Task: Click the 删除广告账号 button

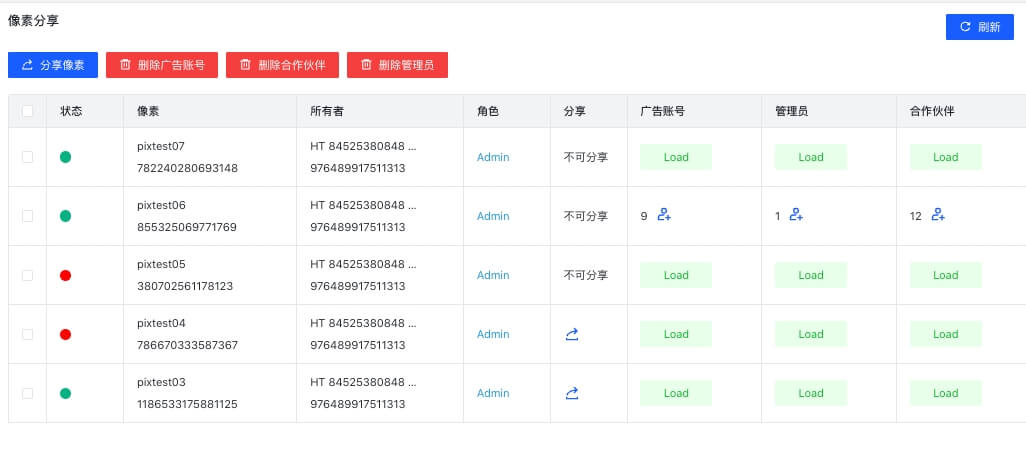Action: [x=162, y=65]
